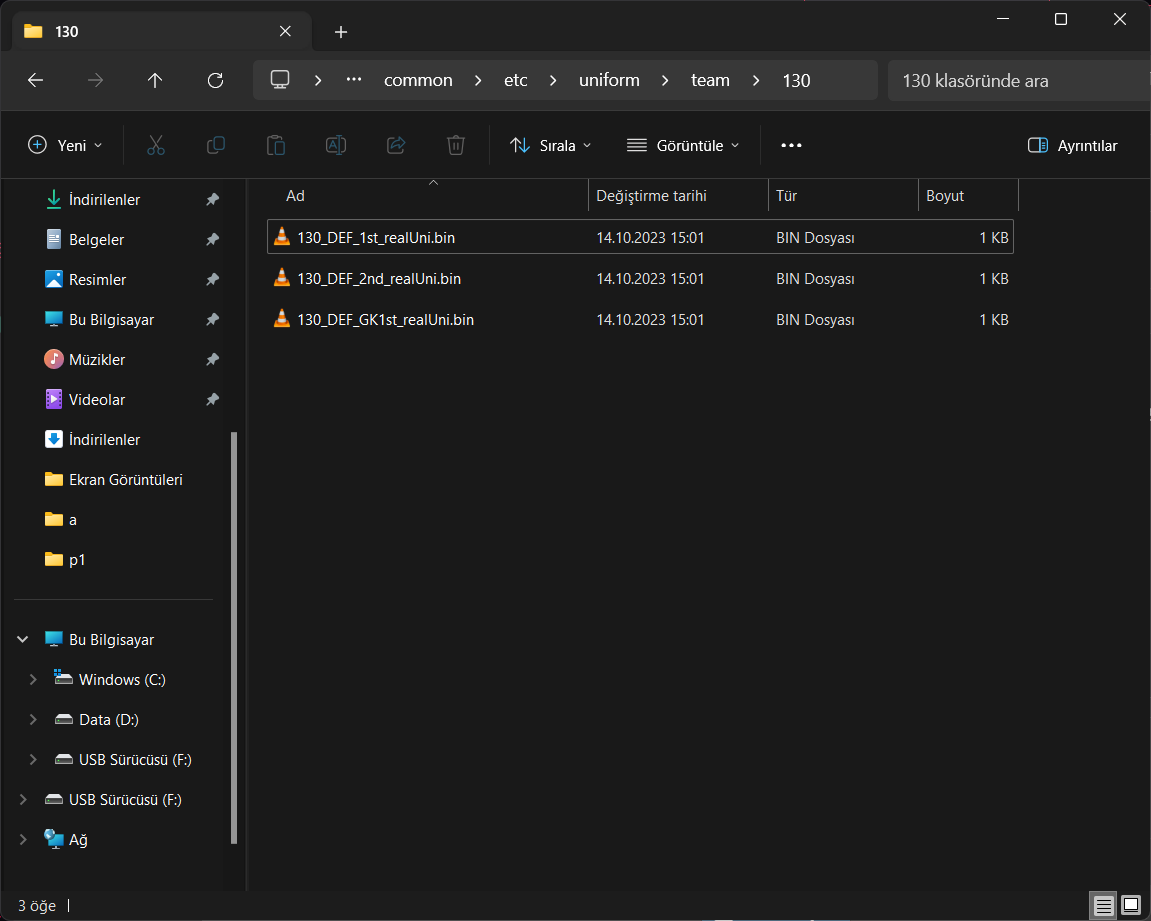Open the Yeni new item menu
This screenshot has width=1151, height=921.
click(x=65, y=145)
